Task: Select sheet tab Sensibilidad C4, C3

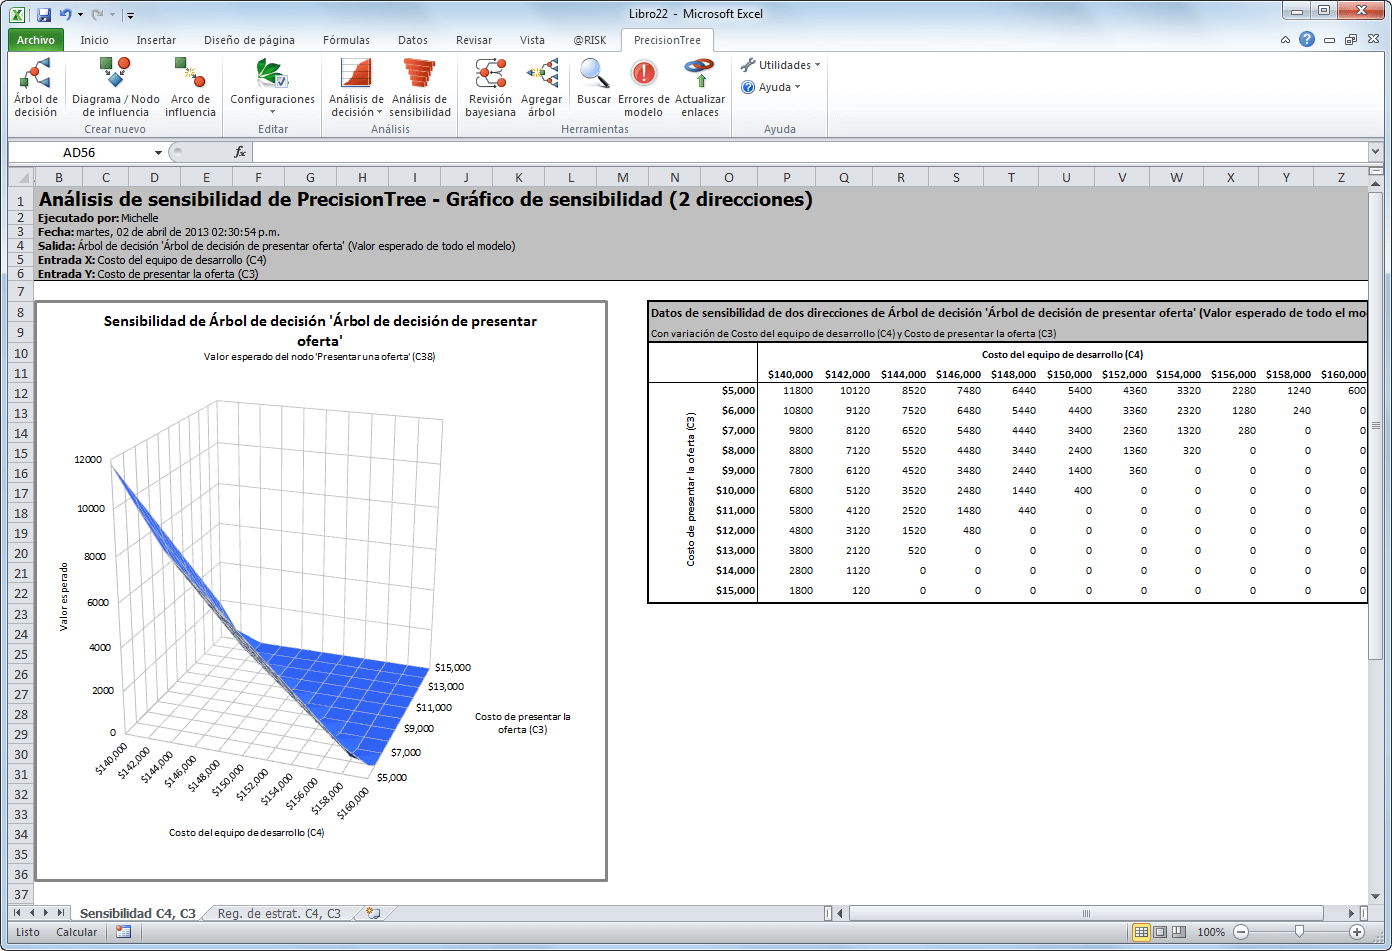Action: pyautogui.click(x=138, y=913)
